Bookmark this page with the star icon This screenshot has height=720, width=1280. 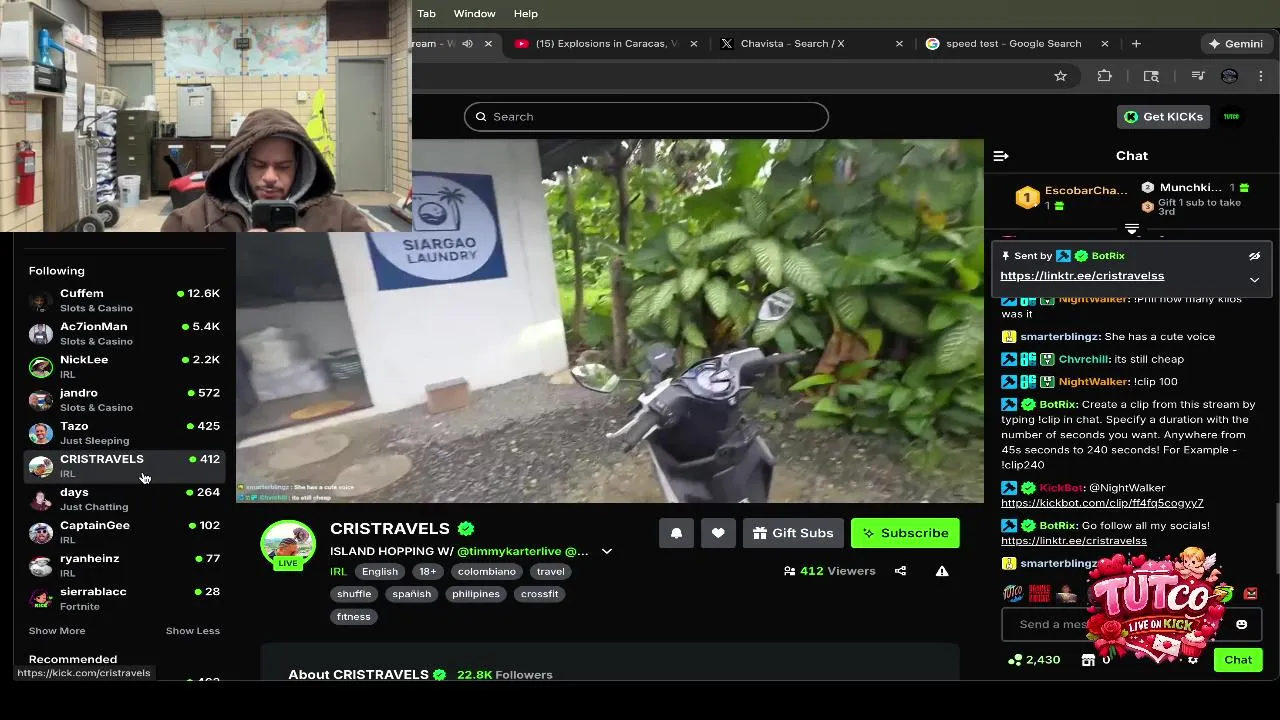tap(1060, 76)
